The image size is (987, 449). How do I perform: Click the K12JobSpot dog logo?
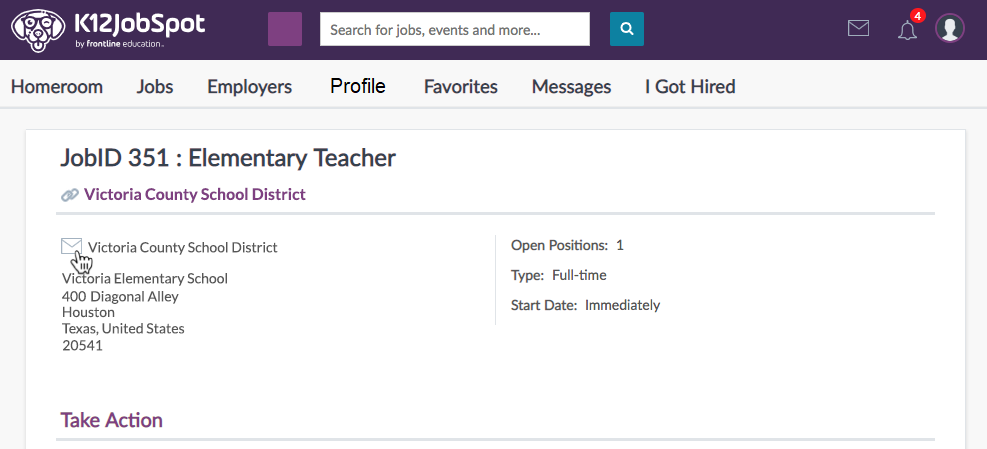[38, 30]
